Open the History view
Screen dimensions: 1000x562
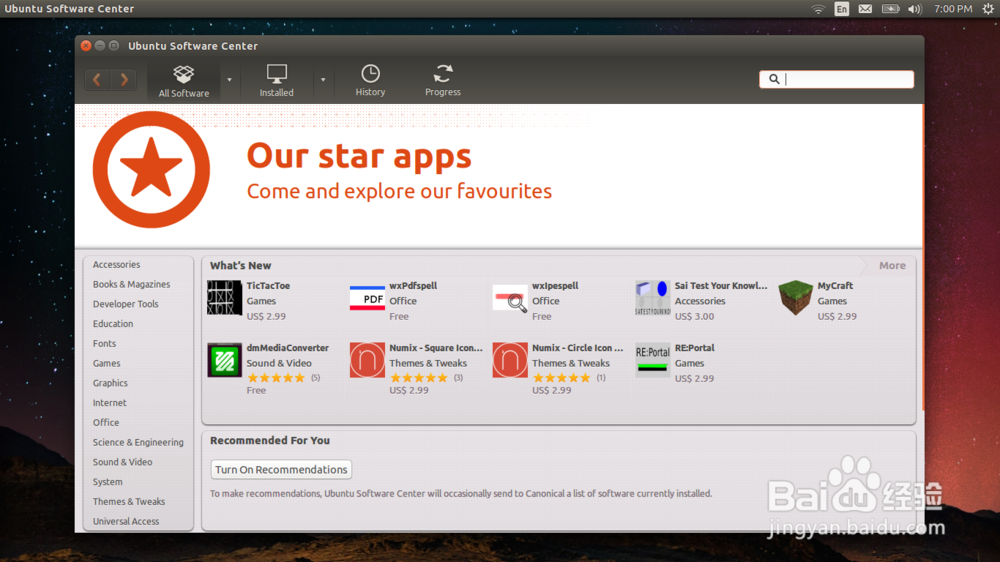point(370,81)
